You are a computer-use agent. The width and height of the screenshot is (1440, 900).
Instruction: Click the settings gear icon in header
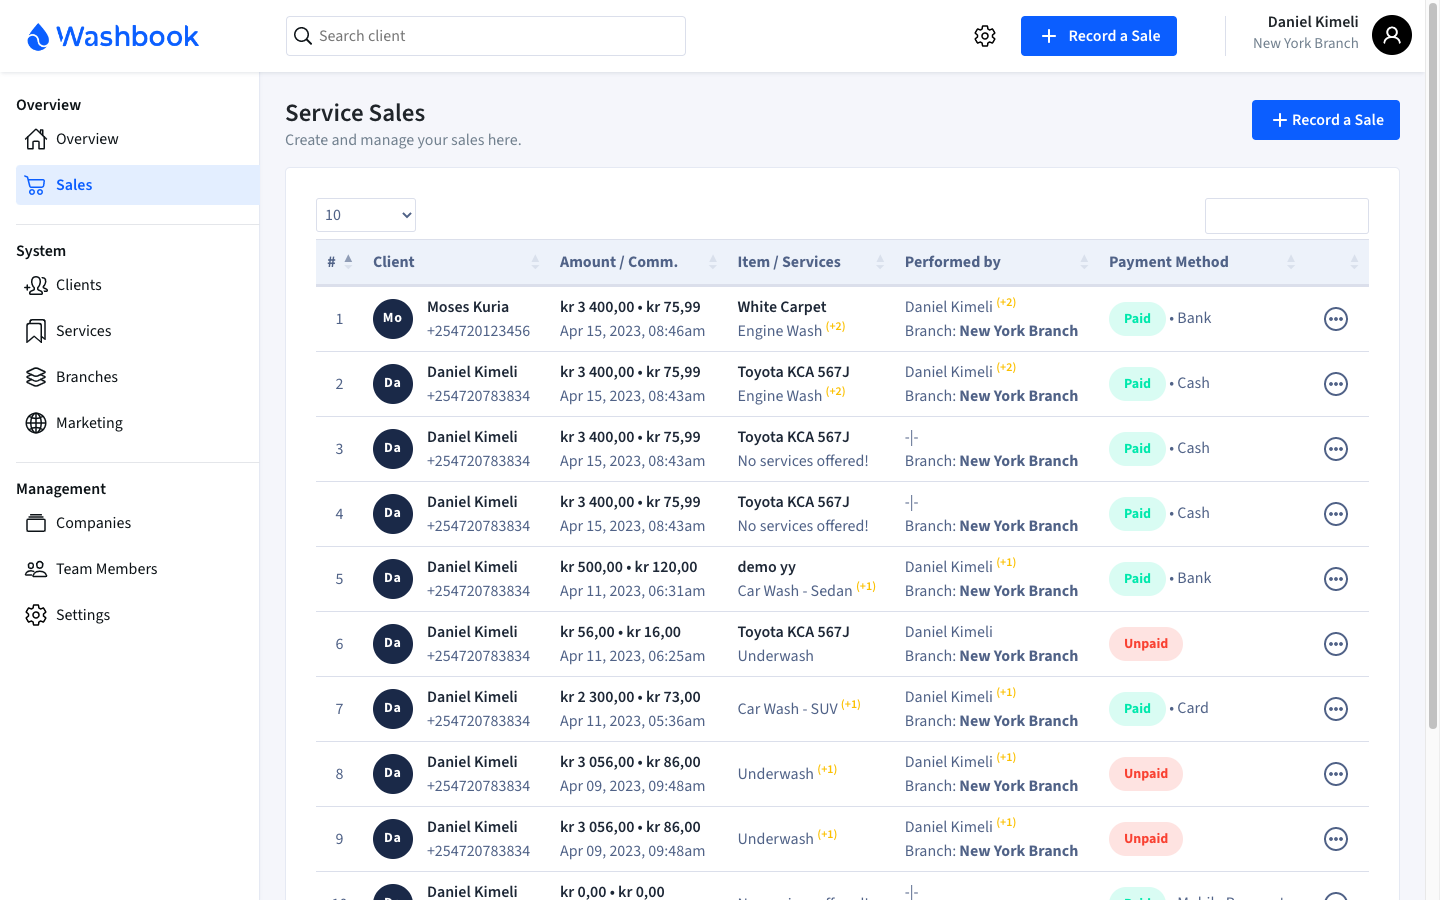(x=985, y=36)
